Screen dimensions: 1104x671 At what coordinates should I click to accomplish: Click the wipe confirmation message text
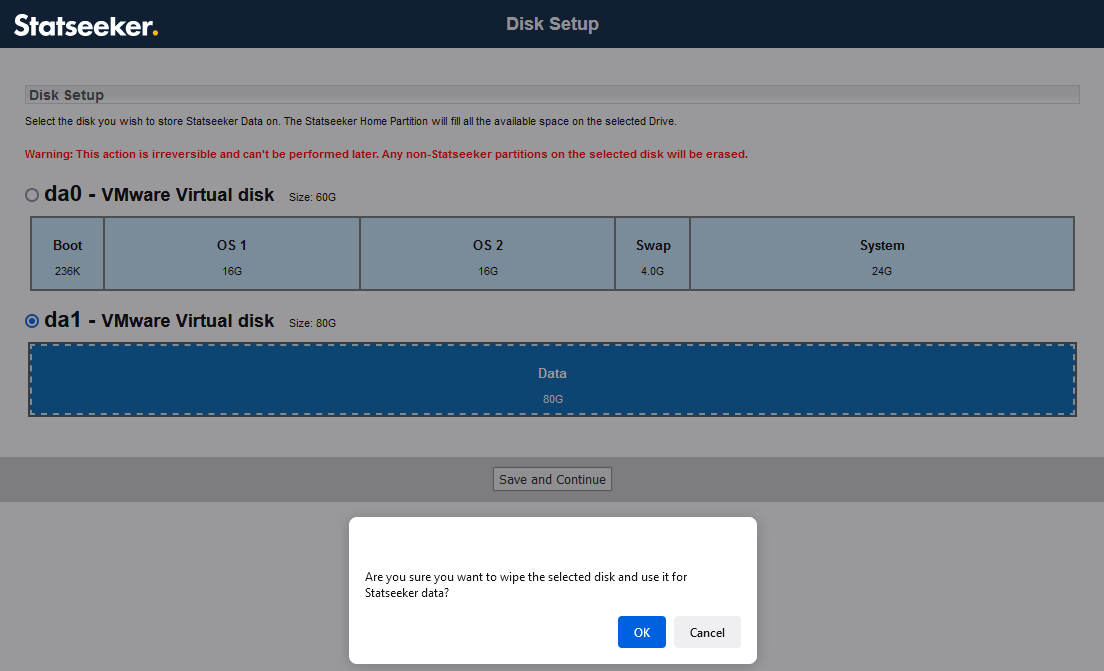[x=526, y=585]
